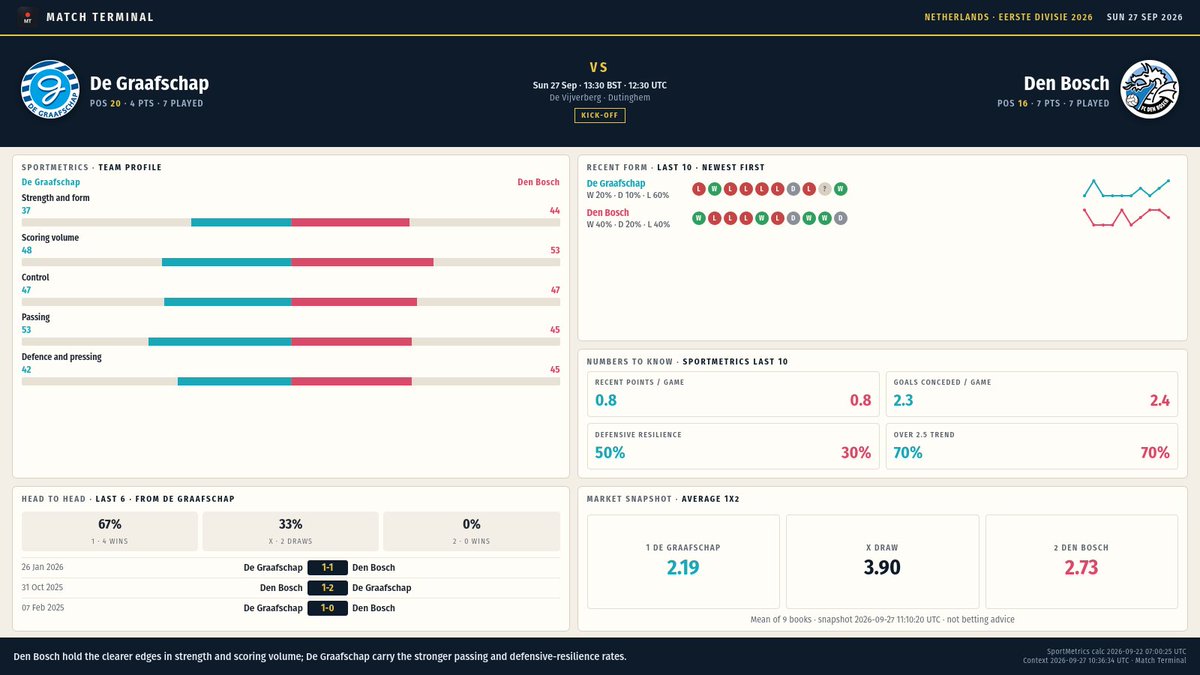Viewport: 1200px width, 675px height.
Task: Click the red Scoring volume bar segment
Action: coord(362,262)
